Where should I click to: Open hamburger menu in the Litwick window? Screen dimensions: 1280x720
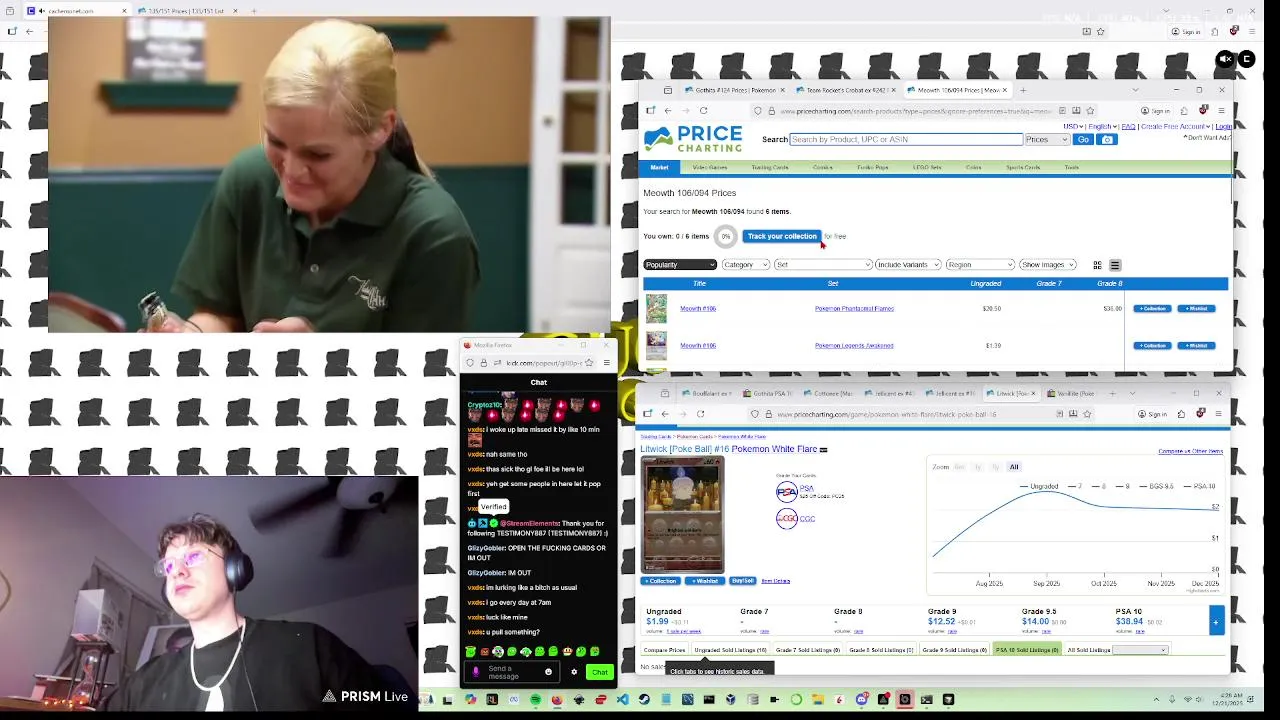pos(1218,414)
